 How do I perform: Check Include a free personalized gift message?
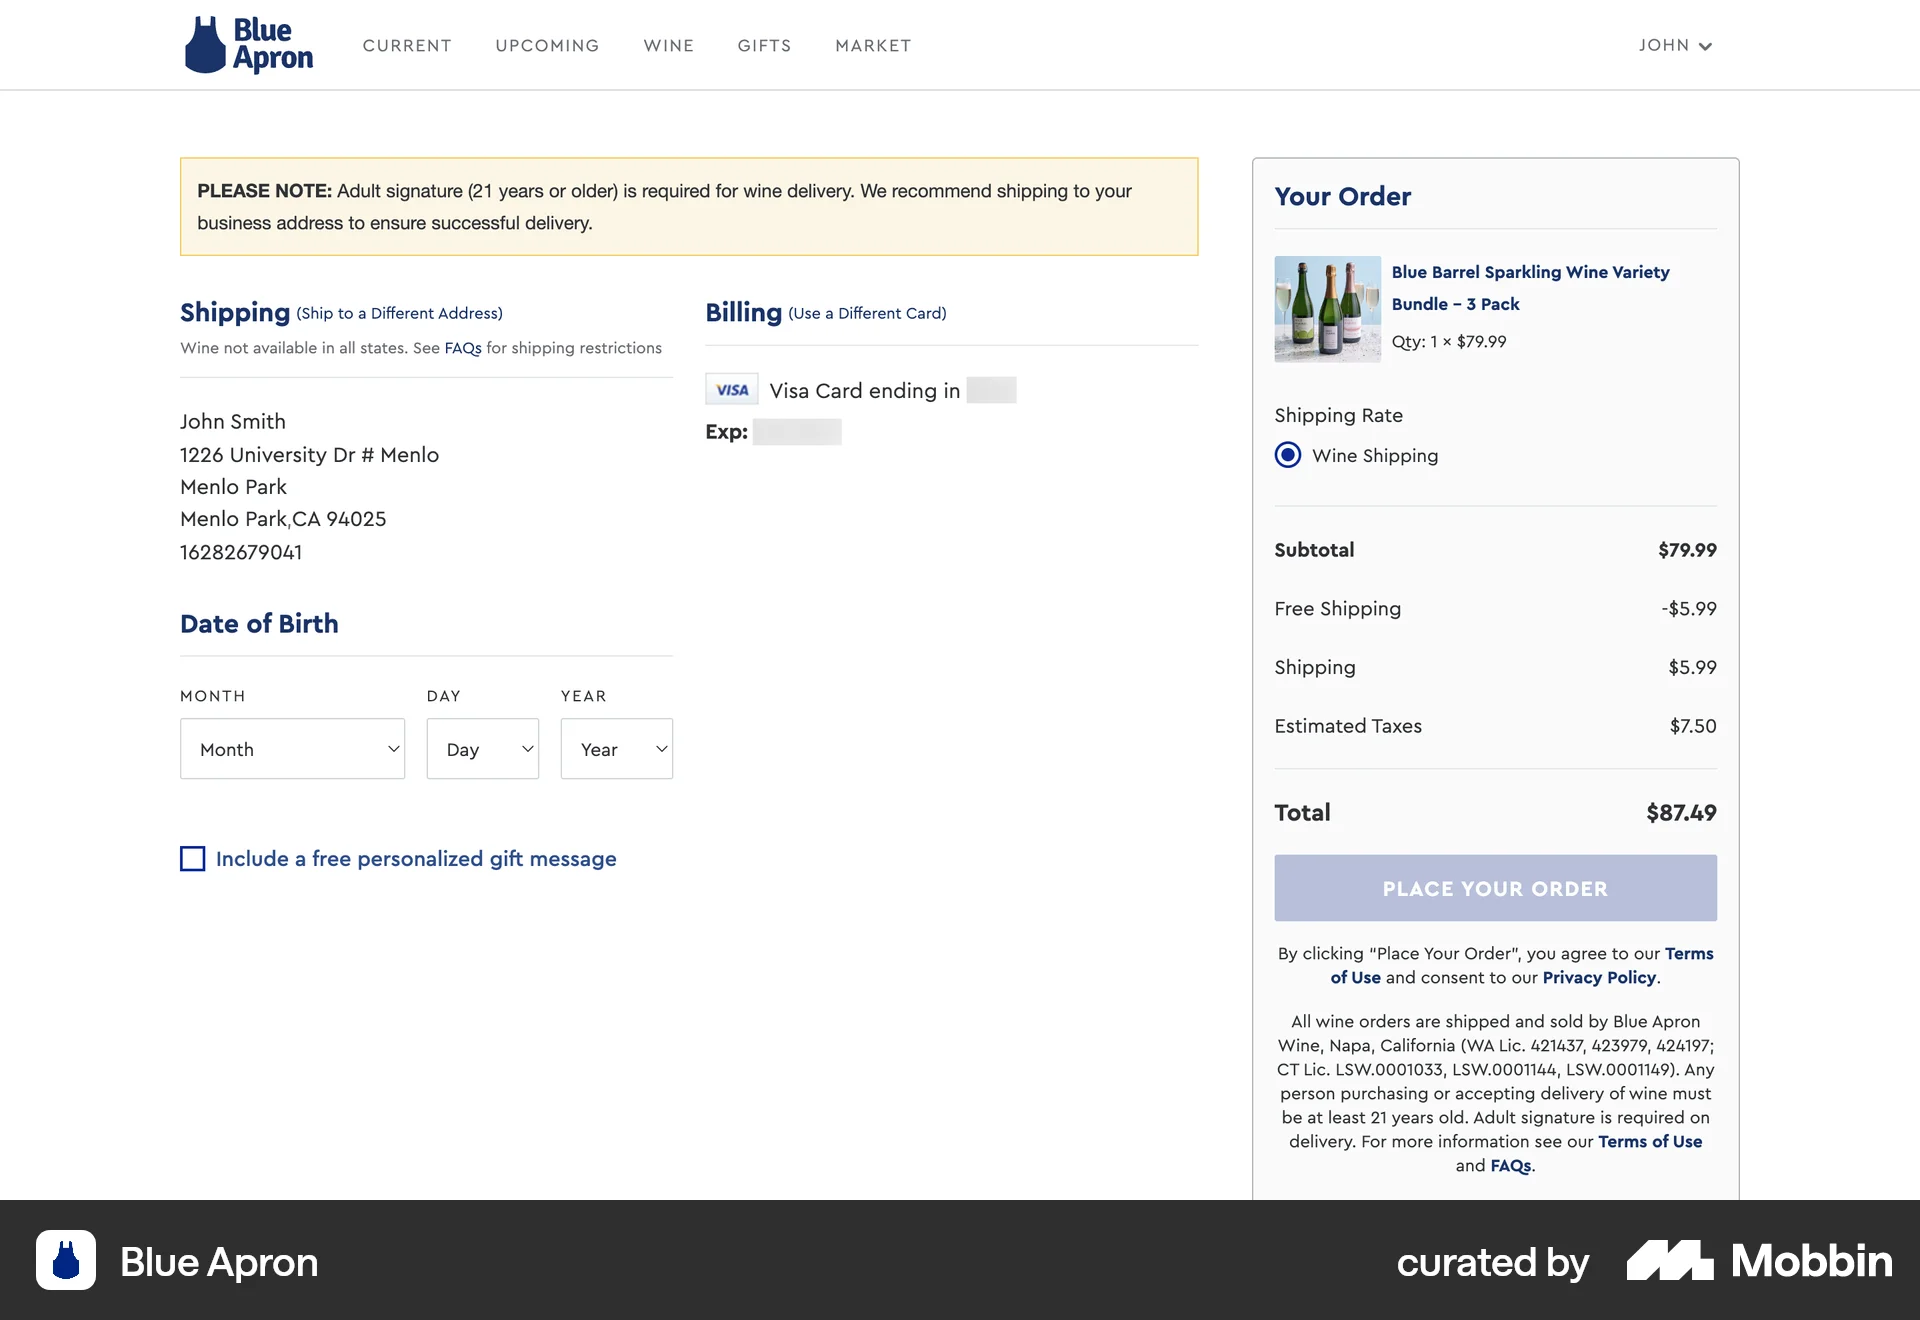tap(192, 858)
